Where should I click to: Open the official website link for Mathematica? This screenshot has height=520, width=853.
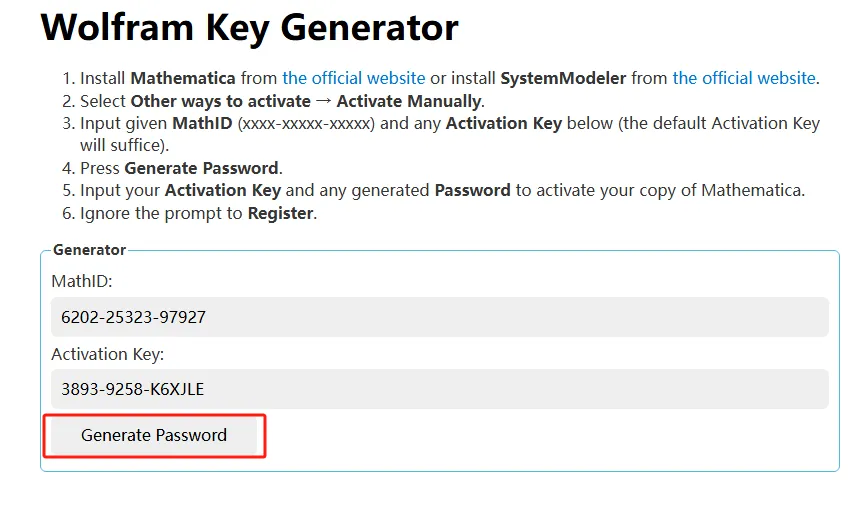click(354, 78)
